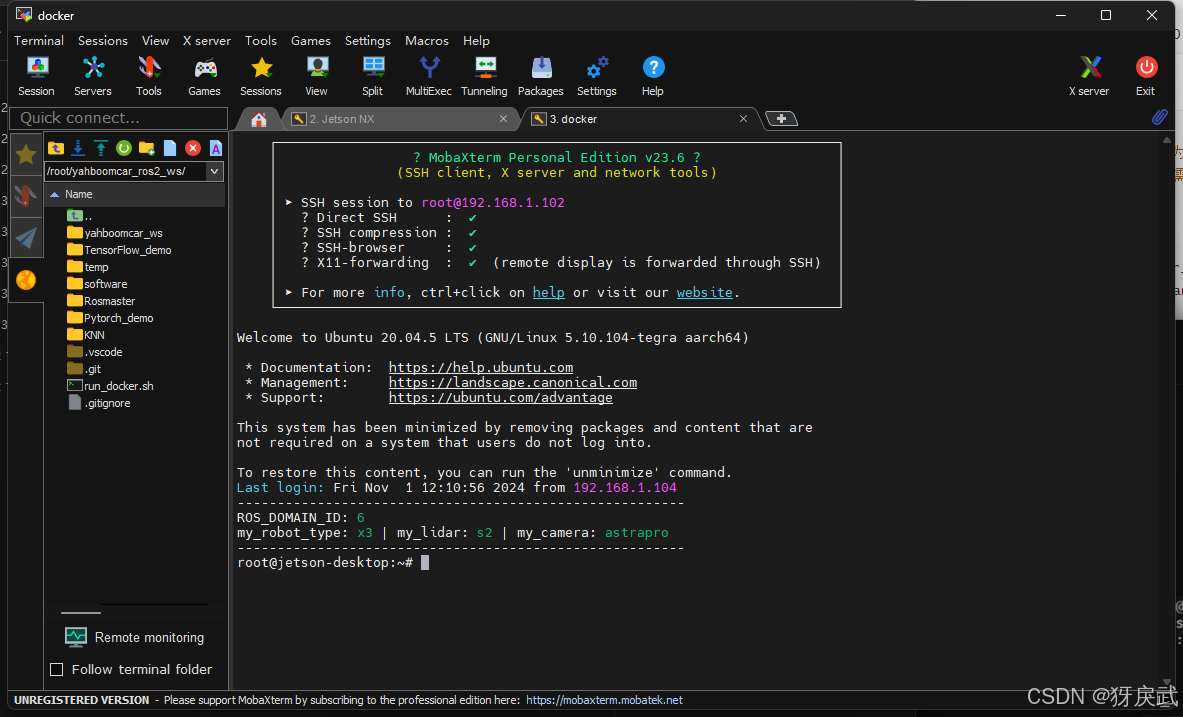Image resolution: width=1183 pixels, height=717 pixels.
Task: Activate the MultiExec icon
Action: coord(429,76)
